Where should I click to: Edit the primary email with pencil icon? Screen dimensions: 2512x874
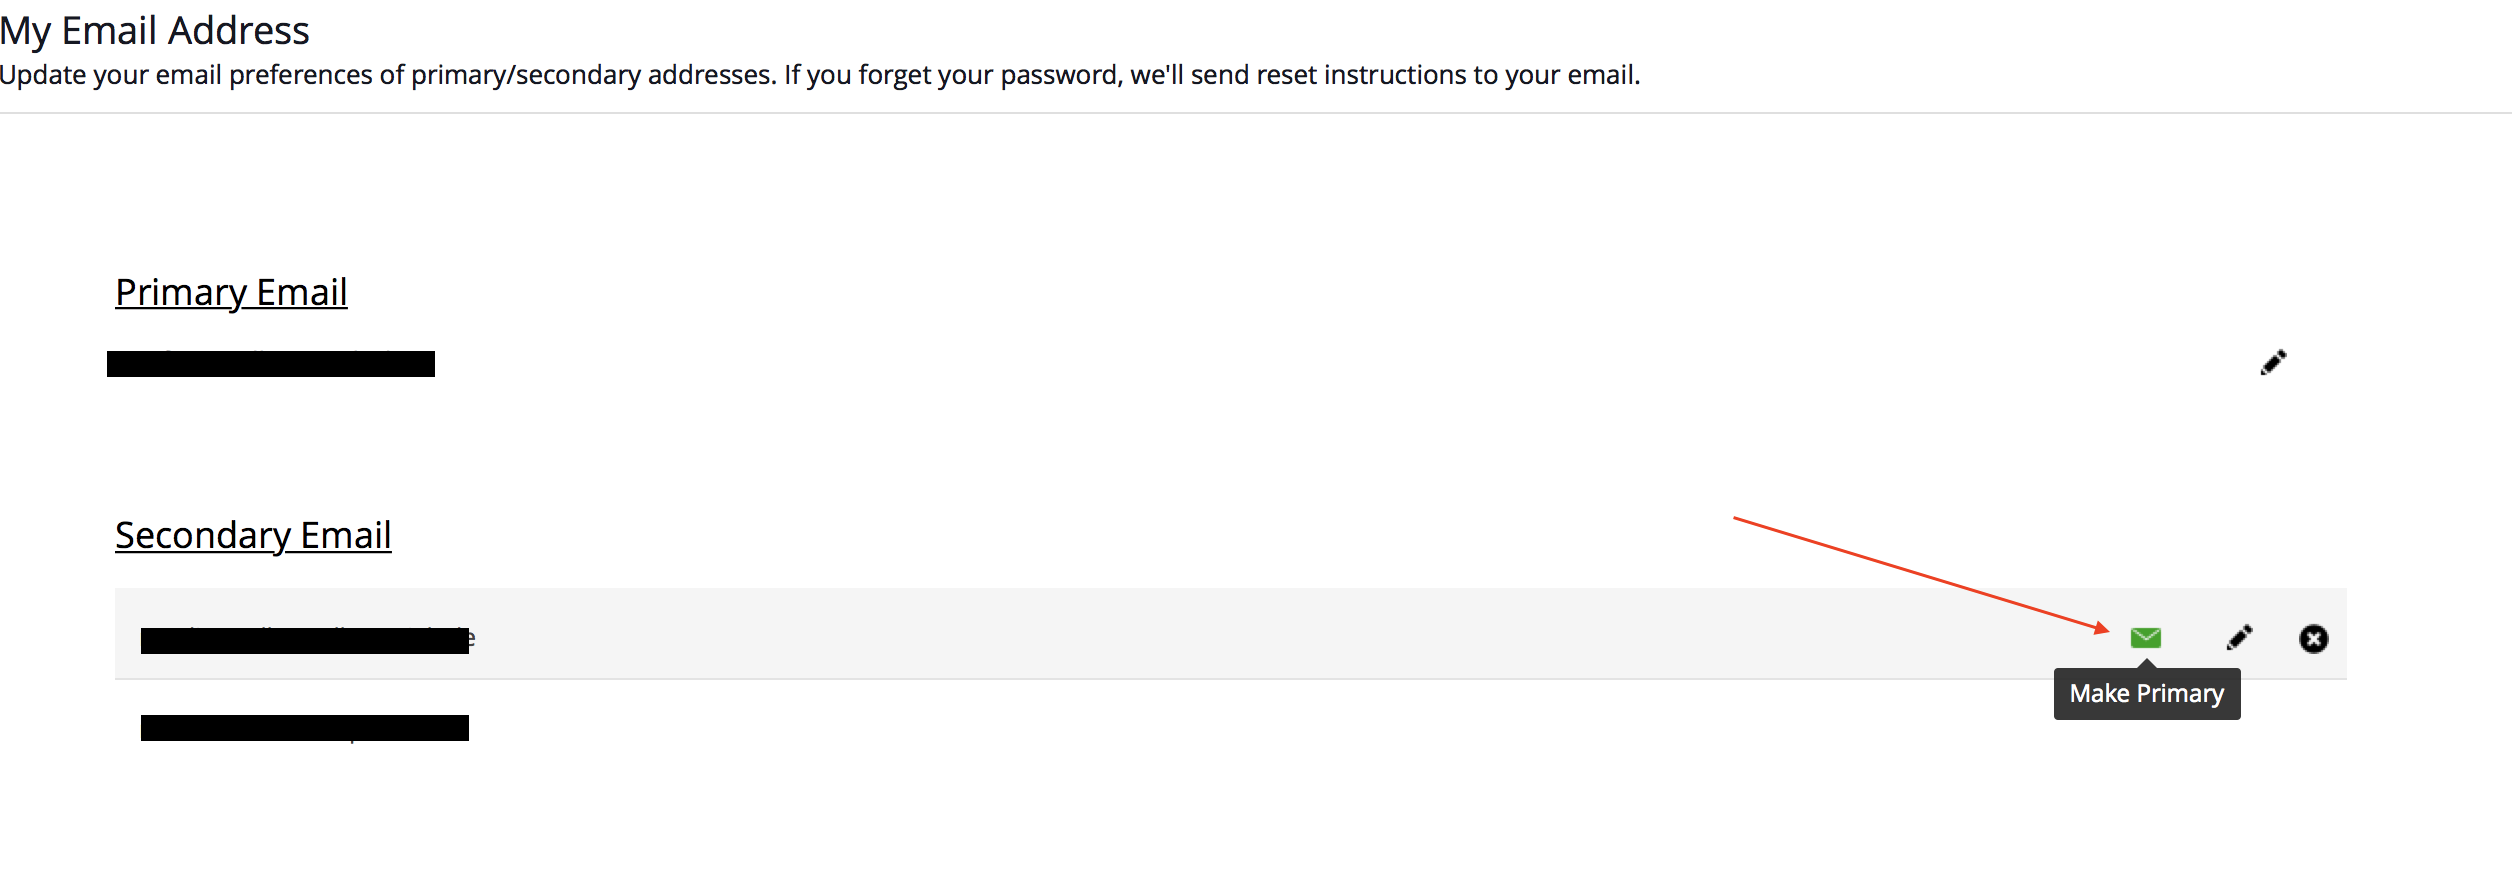2273,362
